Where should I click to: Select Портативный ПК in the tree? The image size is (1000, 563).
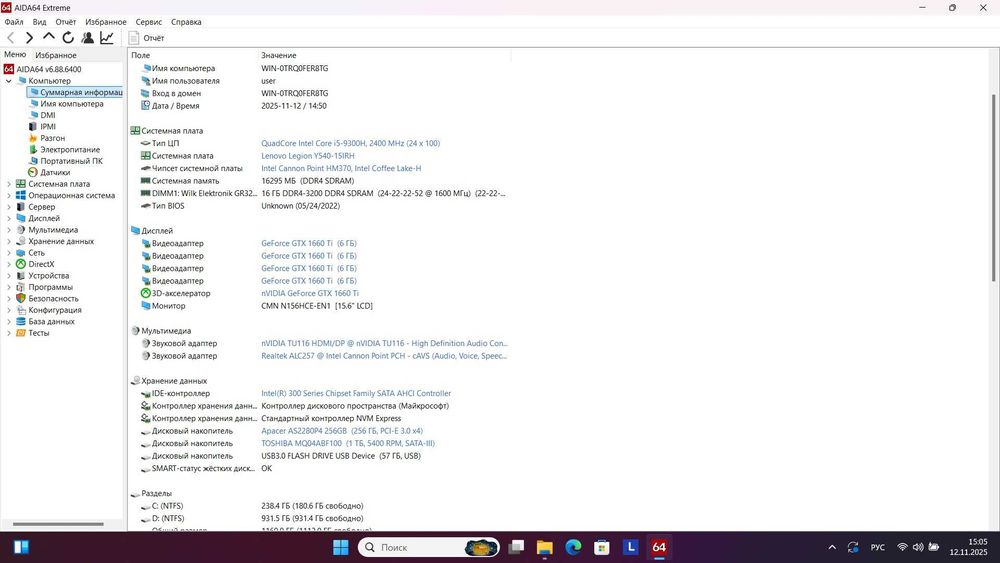click(71, 161)
